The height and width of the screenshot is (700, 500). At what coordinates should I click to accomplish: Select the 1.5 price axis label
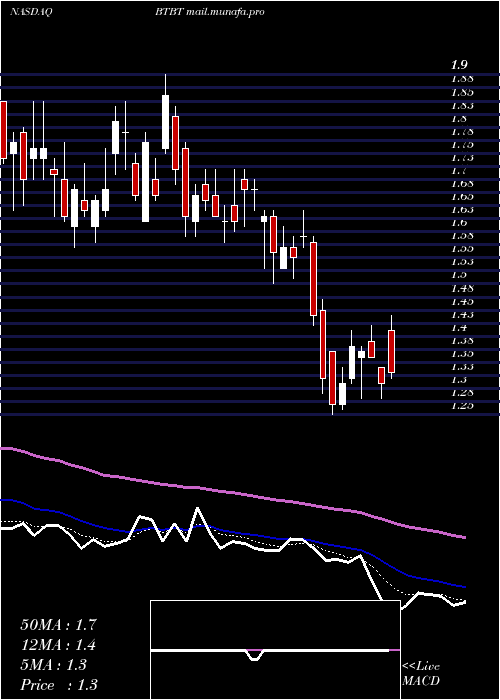459,274
